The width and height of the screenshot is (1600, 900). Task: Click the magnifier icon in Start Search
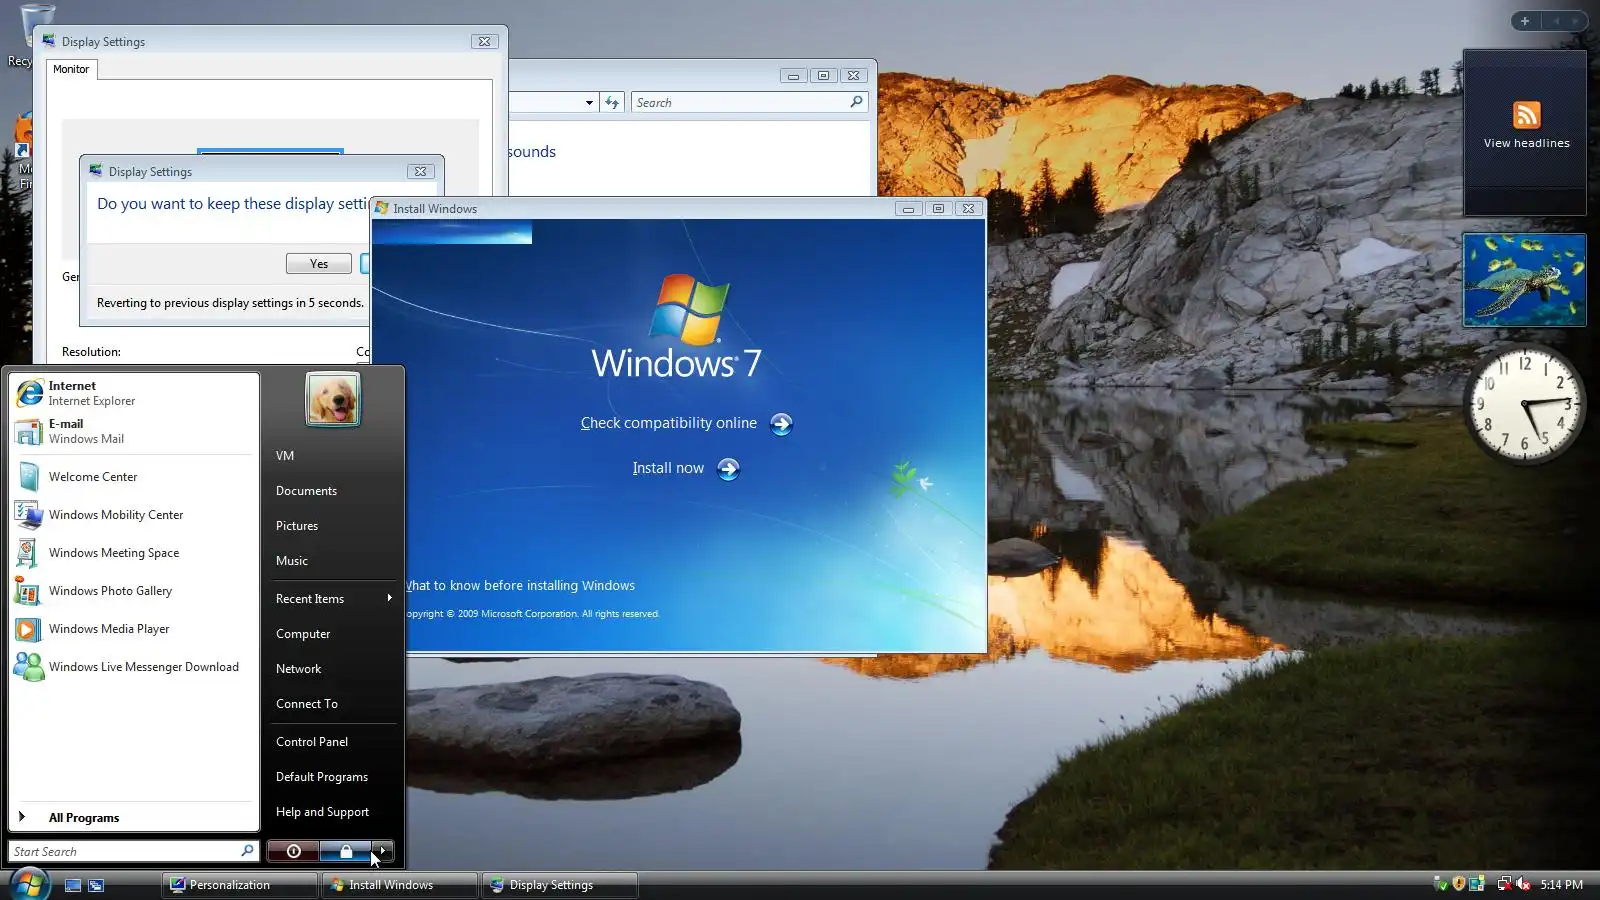tap(247, 851)
